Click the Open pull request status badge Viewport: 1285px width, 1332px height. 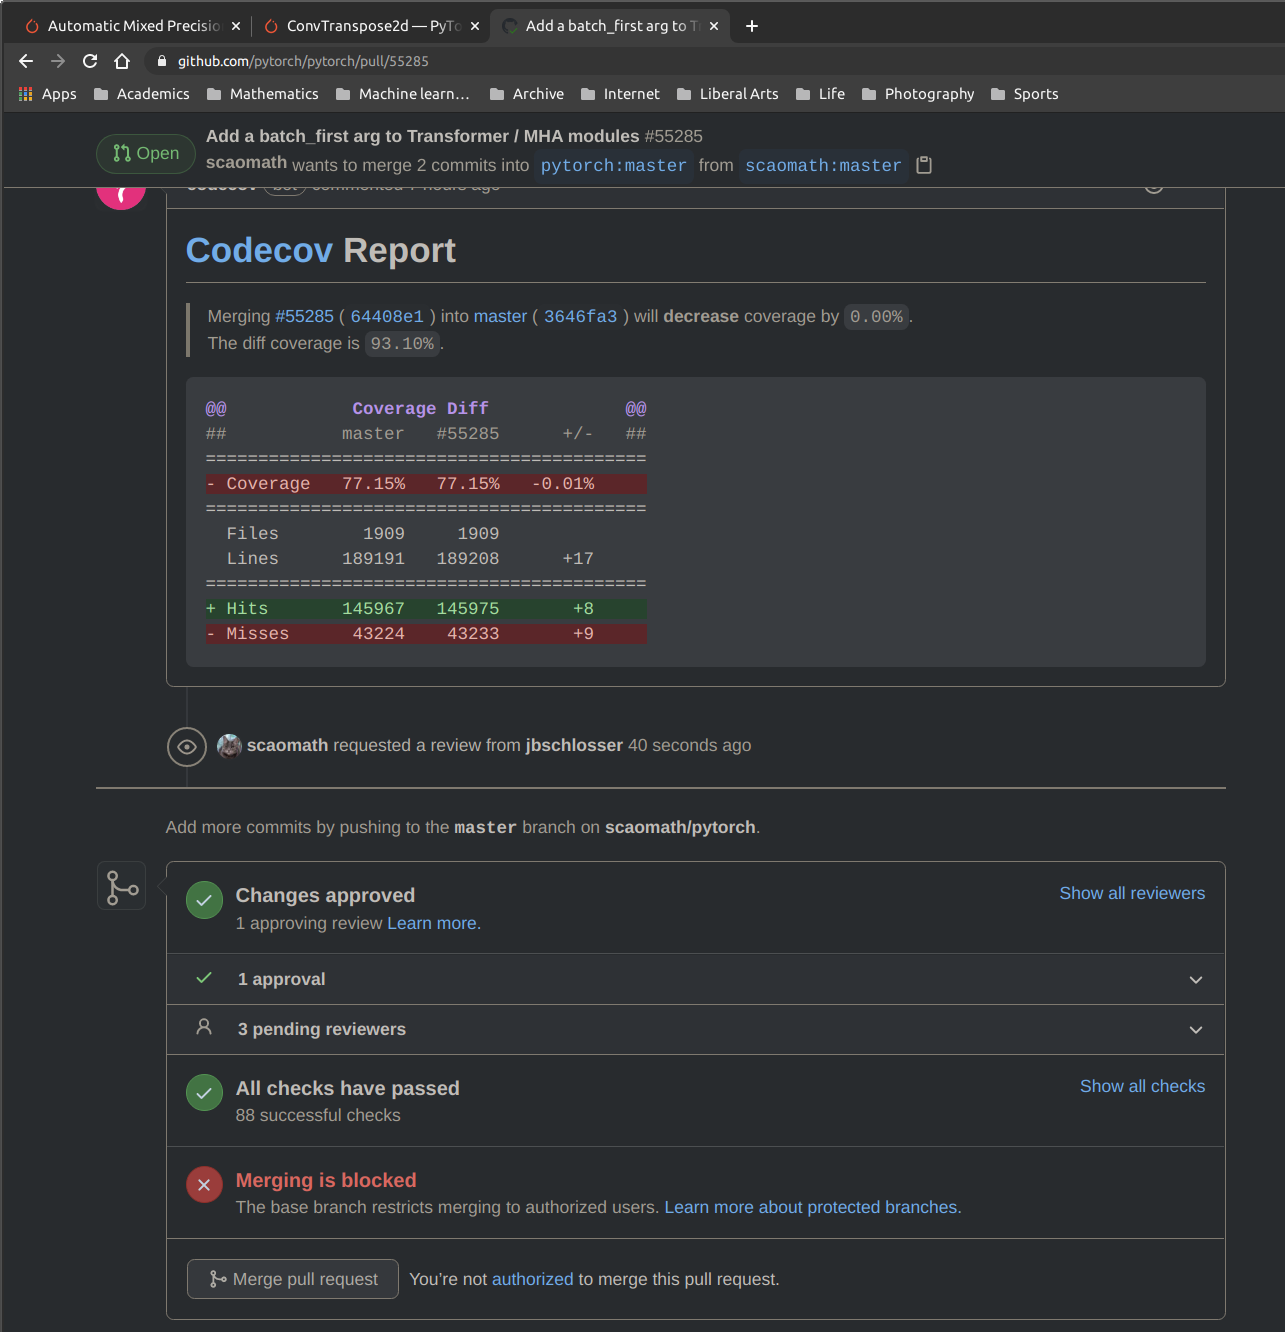click(146, 153)
